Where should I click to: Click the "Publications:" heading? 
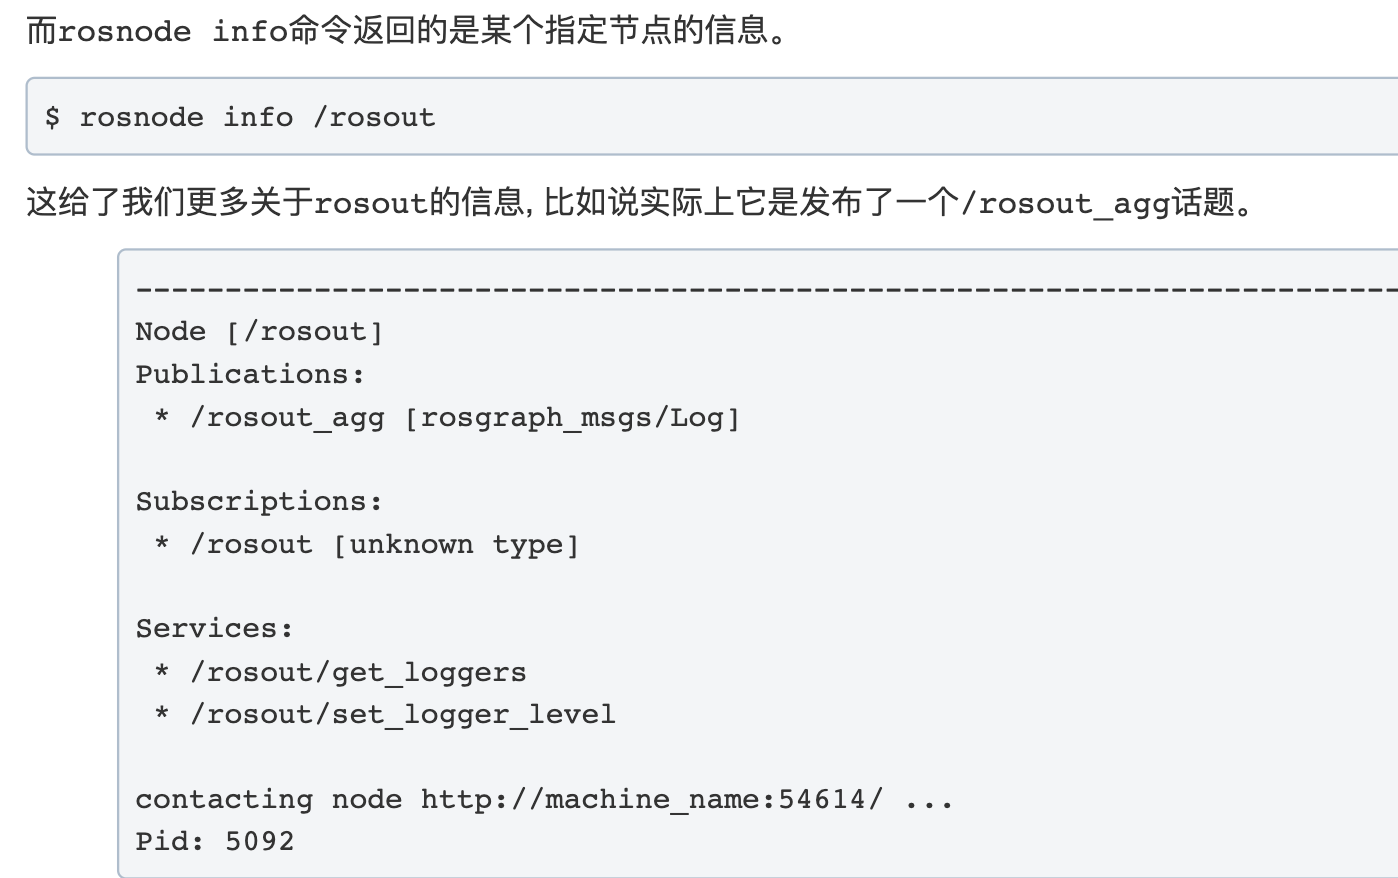tap(250, 375)
